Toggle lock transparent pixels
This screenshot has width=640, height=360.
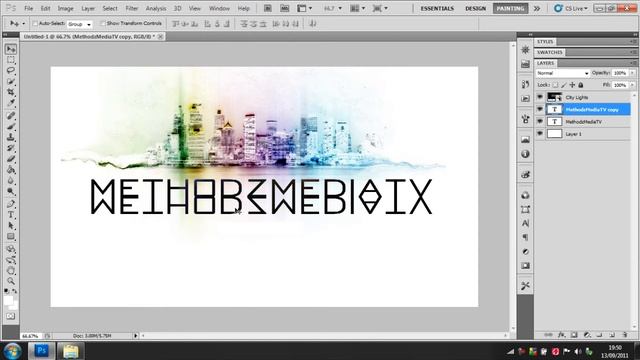point(555,85)
